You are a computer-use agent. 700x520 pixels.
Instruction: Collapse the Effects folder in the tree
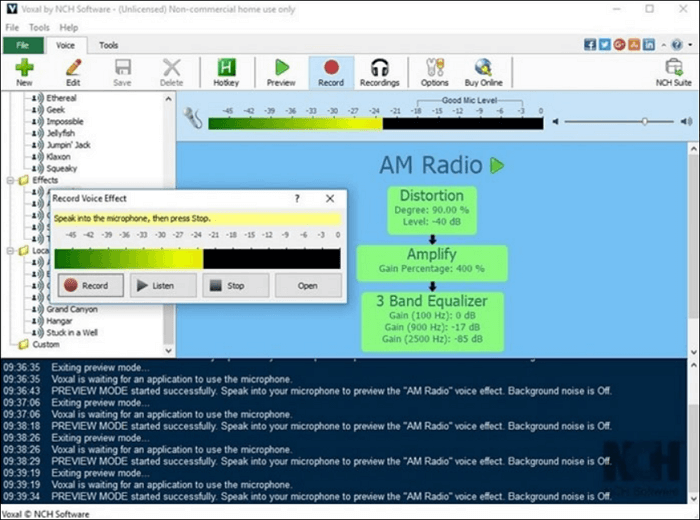pyautogui.click(x=10, y=180)
